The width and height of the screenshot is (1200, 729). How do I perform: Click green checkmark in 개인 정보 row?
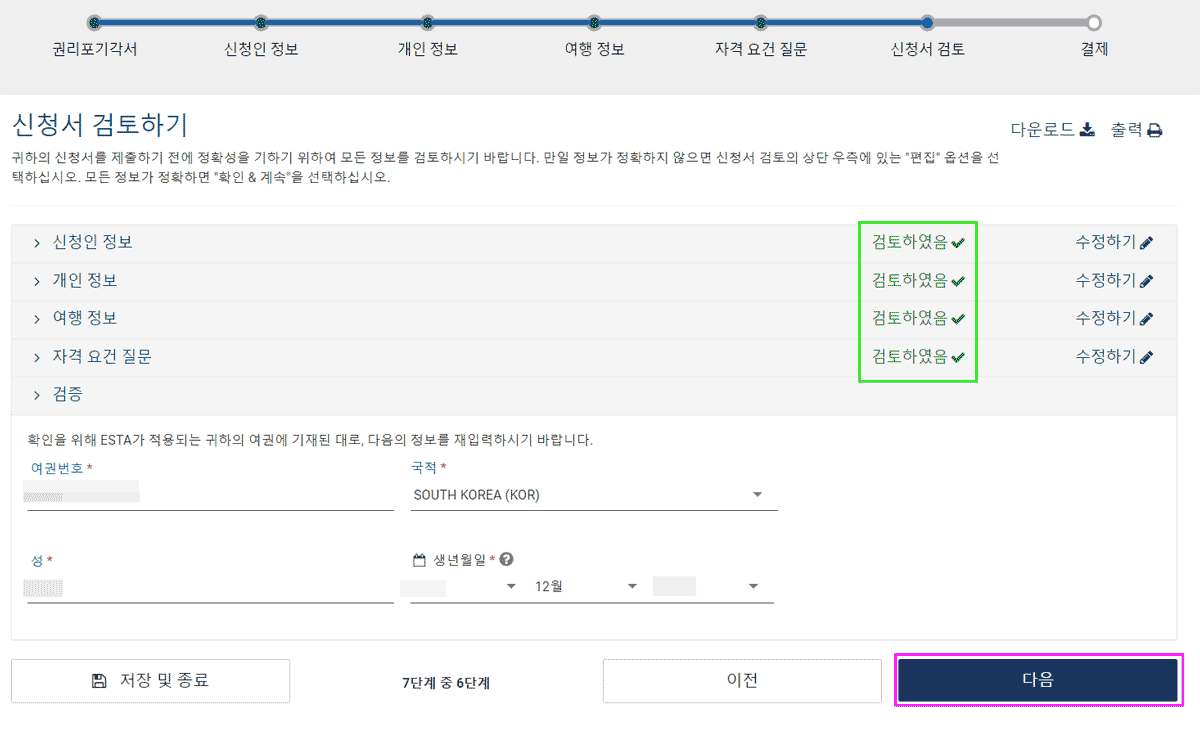point(958,281)
